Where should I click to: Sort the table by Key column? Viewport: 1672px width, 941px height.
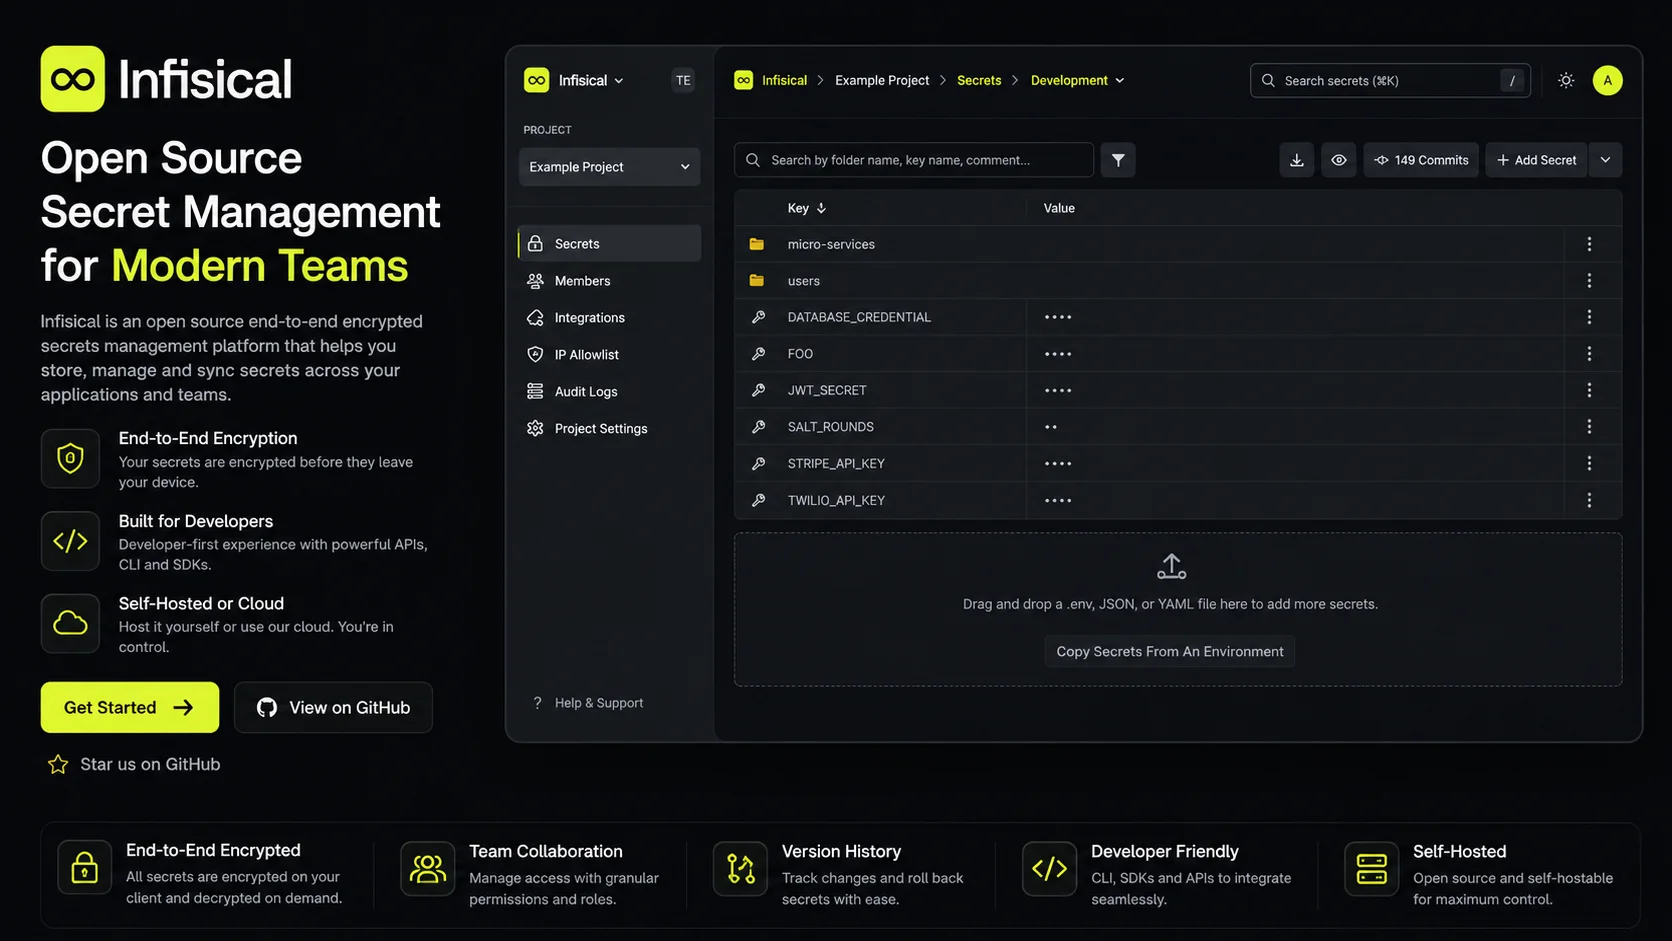[807, 208]
